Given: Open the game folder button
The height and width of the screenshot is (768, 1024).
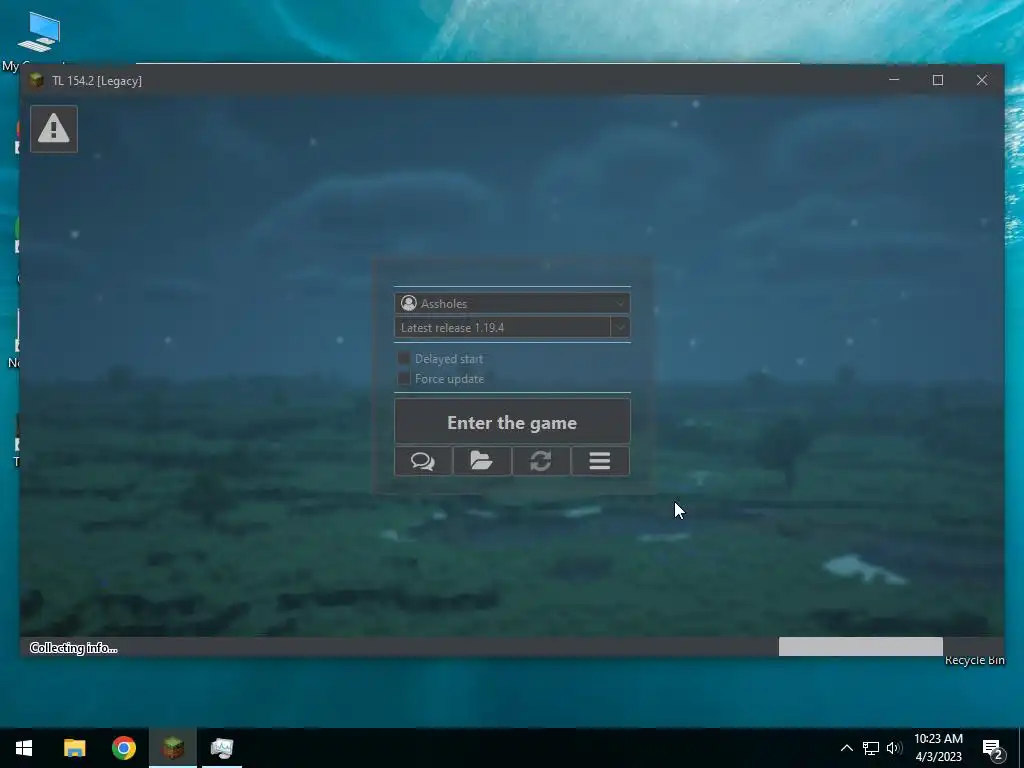Looking at the screenshot, I should pos(482,461).
